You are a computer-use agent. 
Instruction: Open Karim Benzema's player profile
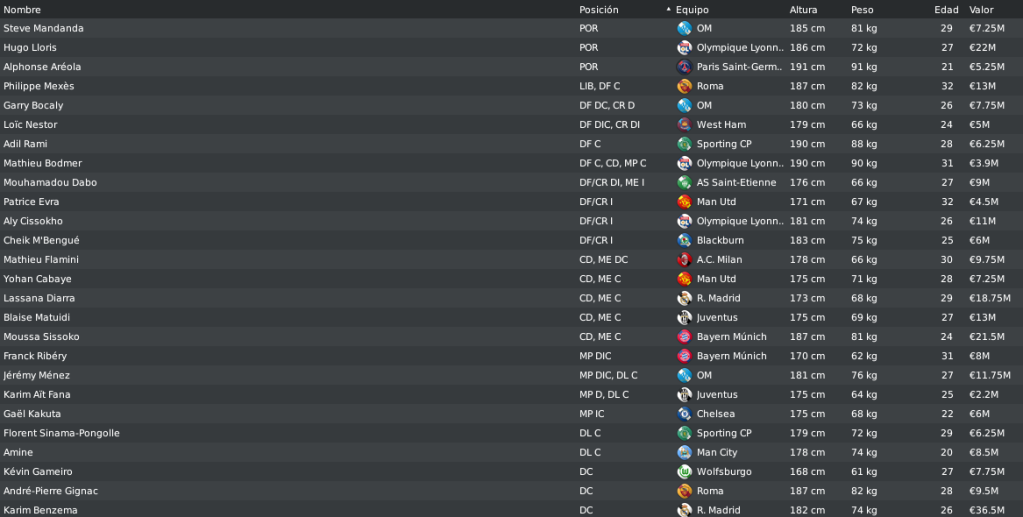[40, 510]
